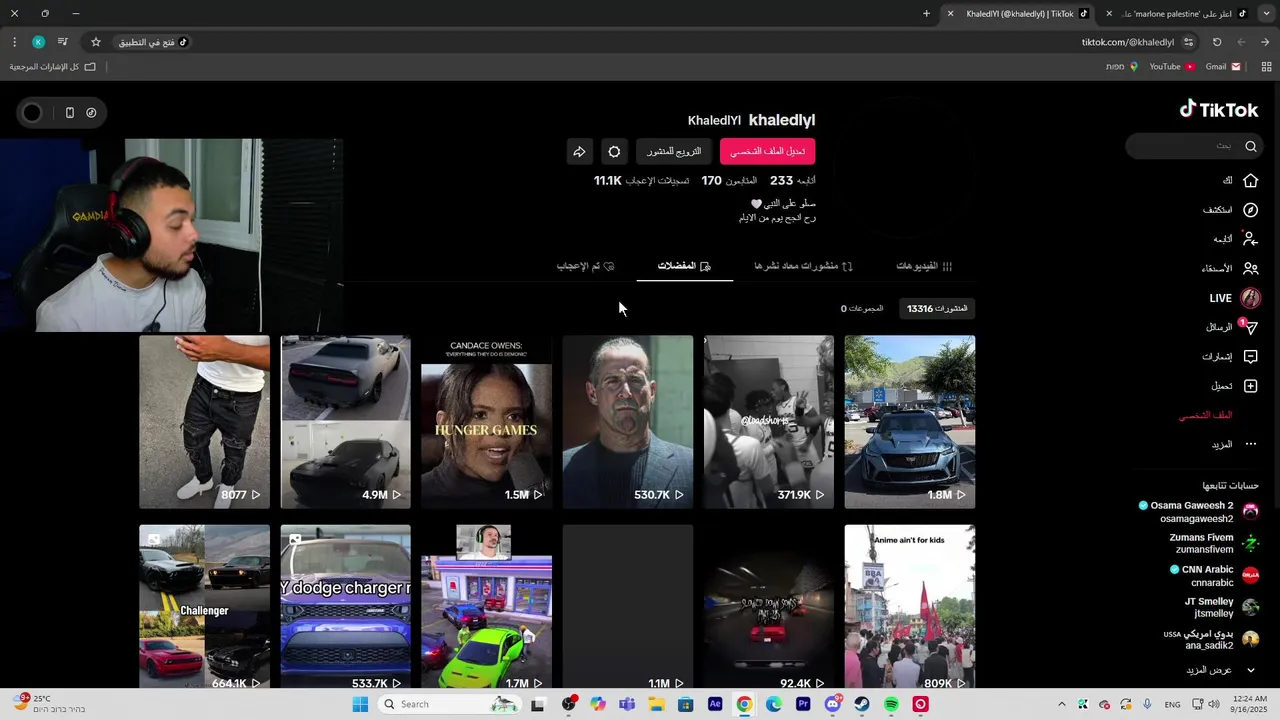1280x720 pixels.
Task: Open Premiere Pro from the taskbar
Action: [803, 704]
